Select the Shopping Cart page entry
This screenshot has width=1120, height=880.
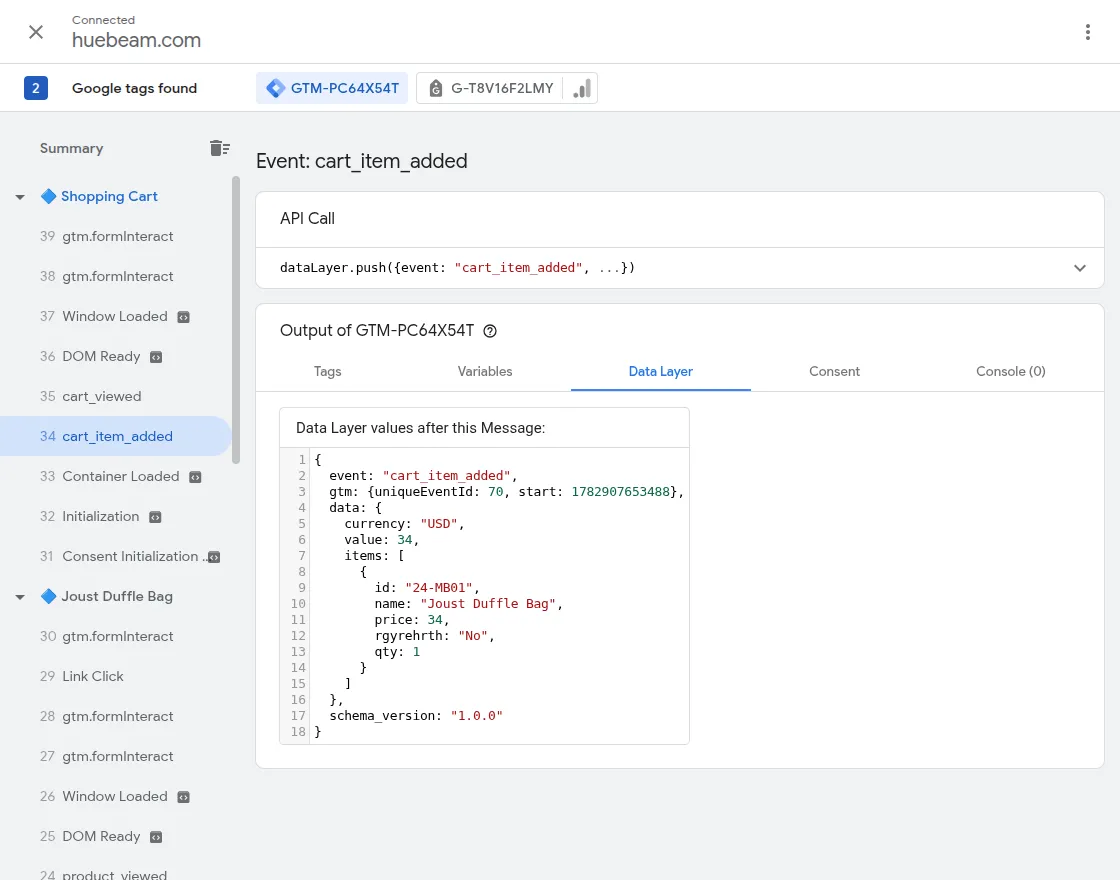[109, 196]
